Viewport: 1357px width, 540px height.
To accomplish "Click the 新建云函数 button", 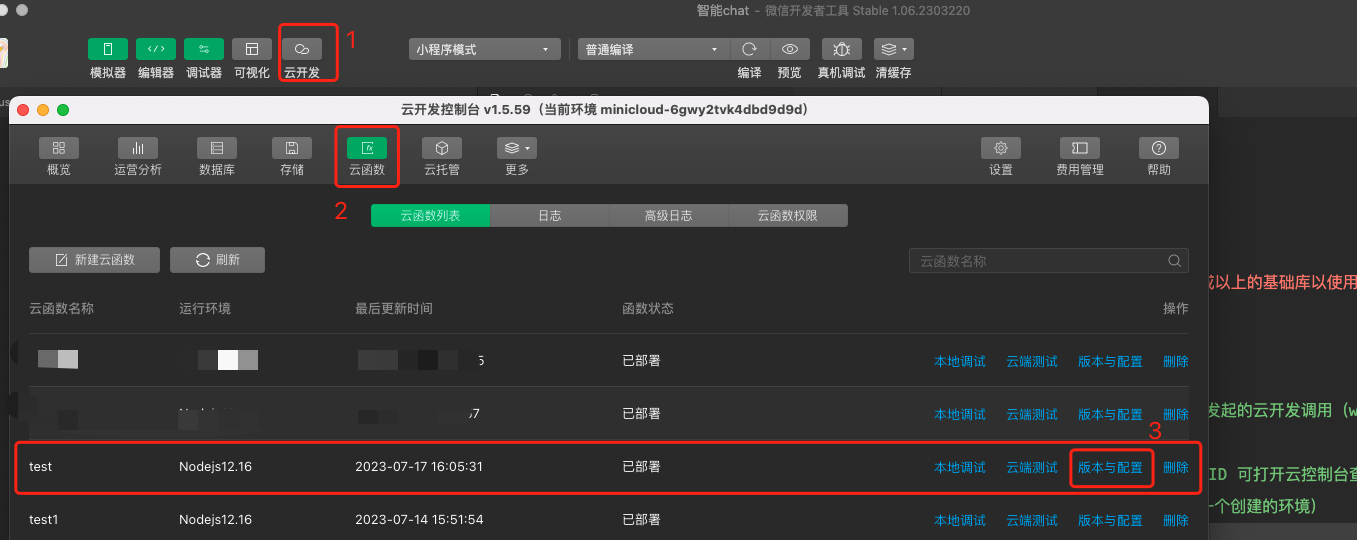I will (95, 260).
